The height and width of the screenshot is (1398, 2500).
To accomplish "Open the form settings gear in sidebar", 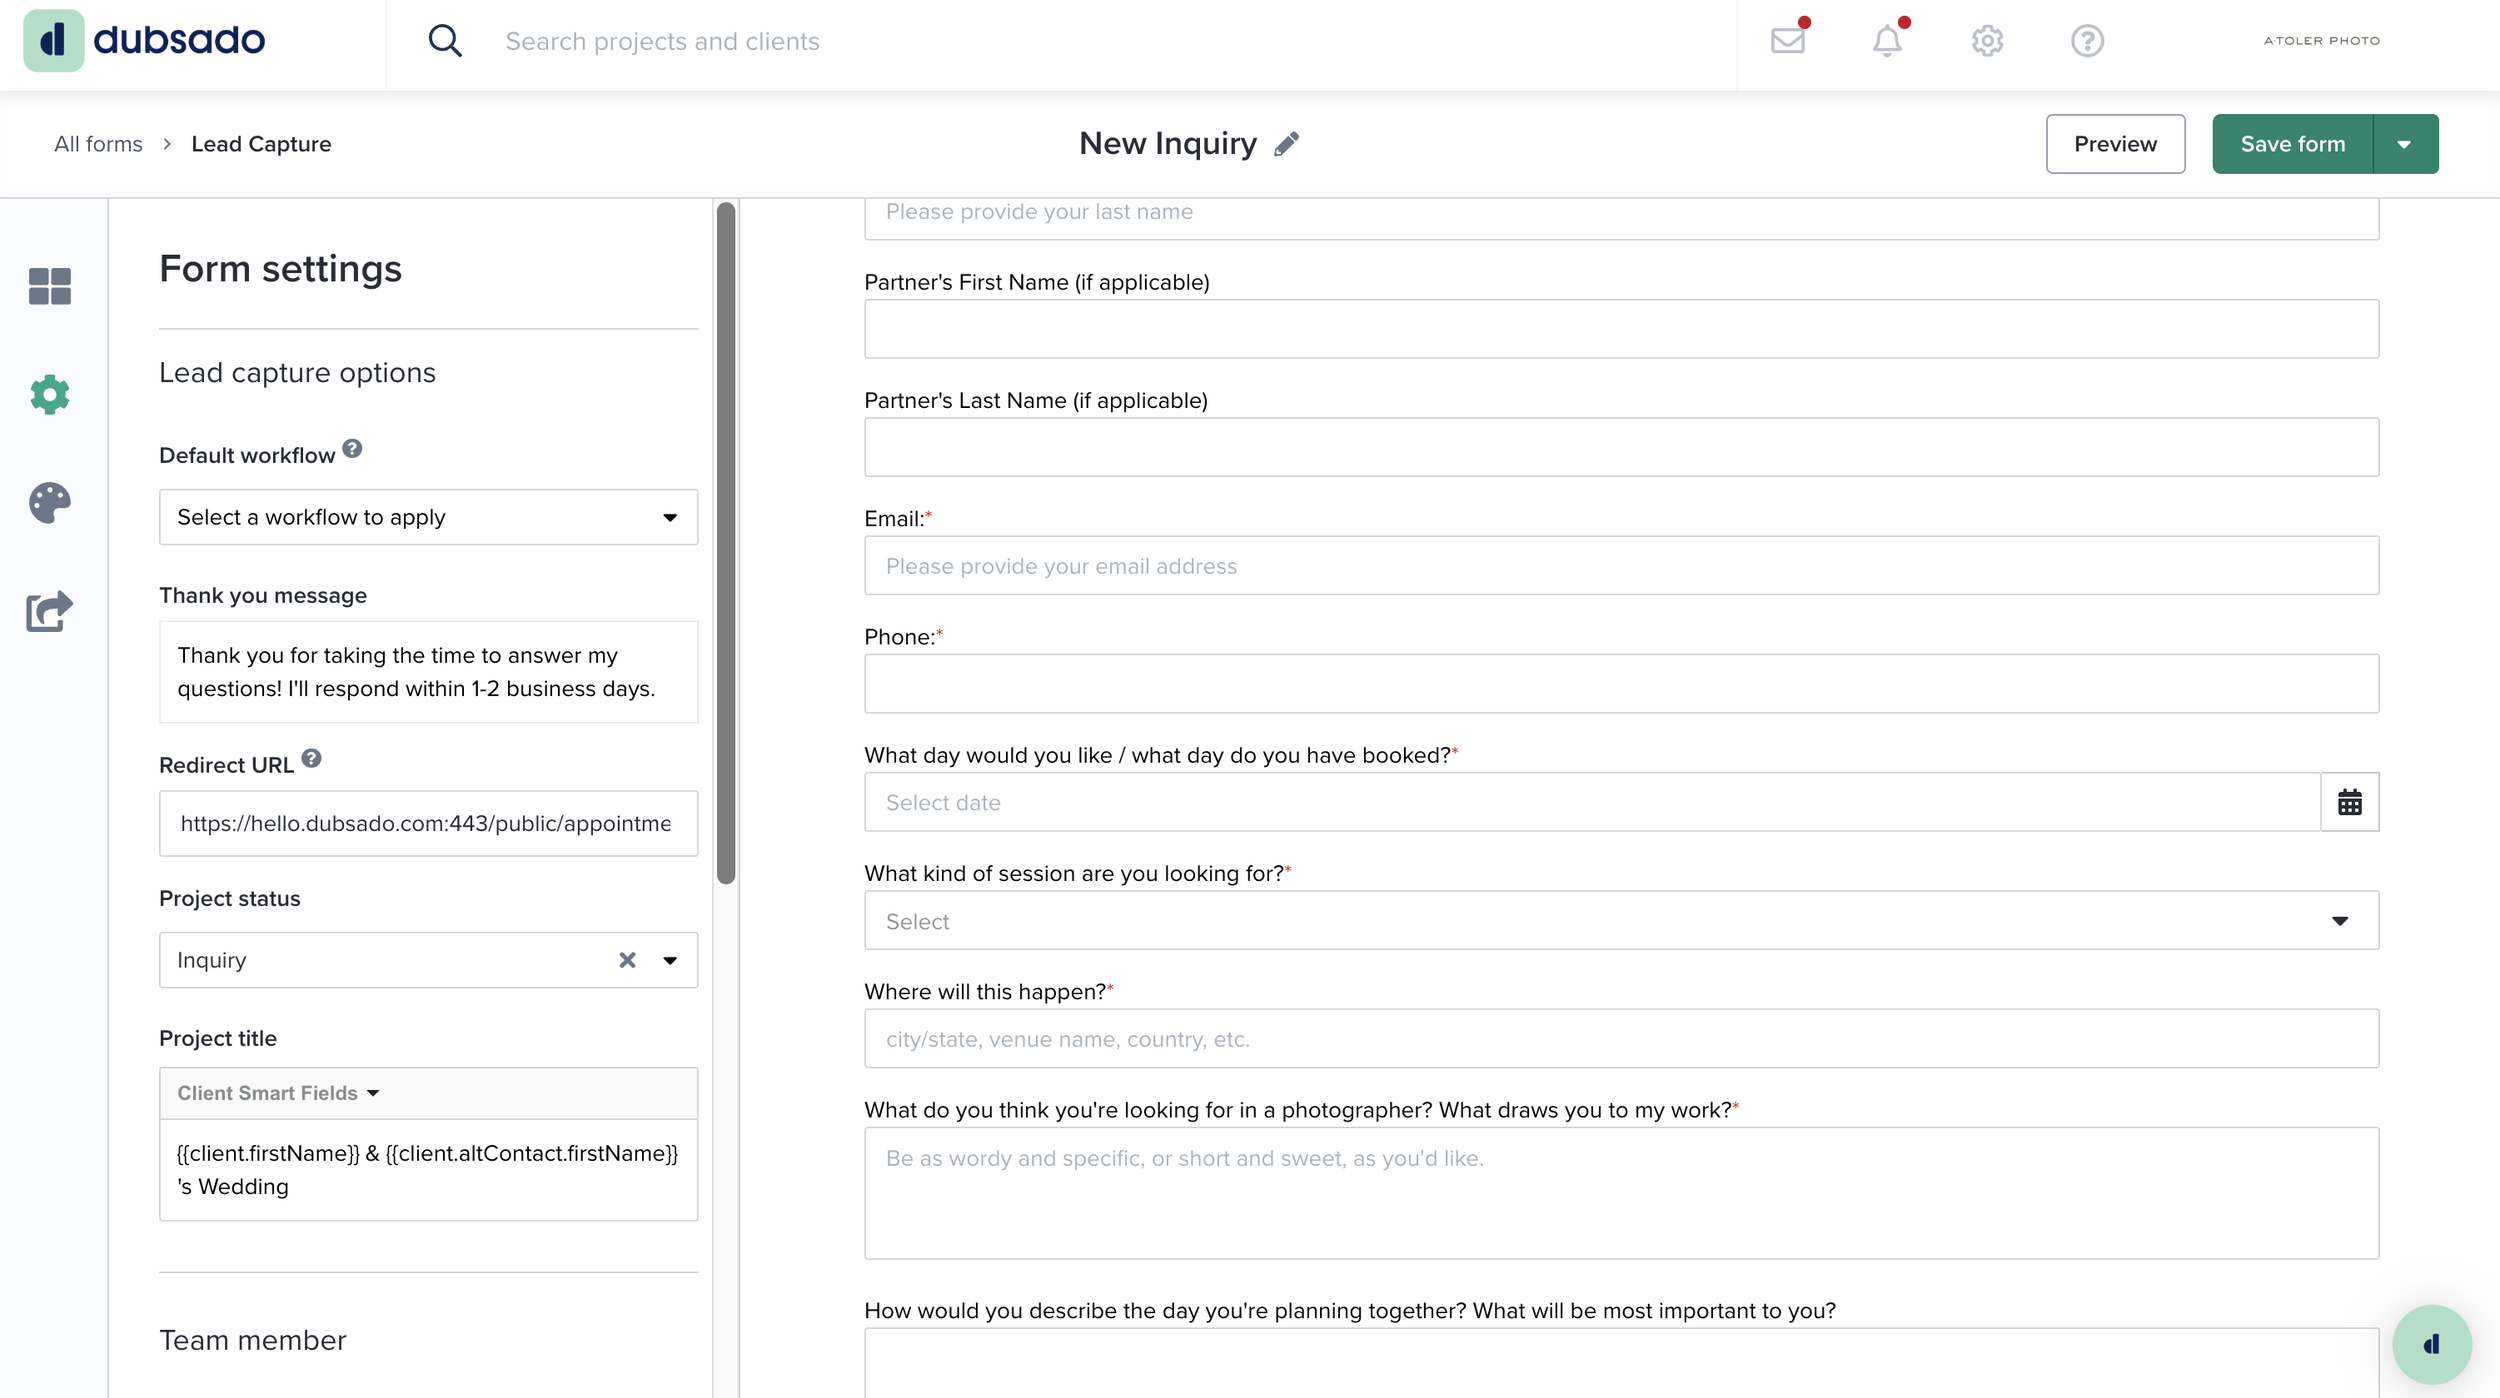I will [50, 395].
